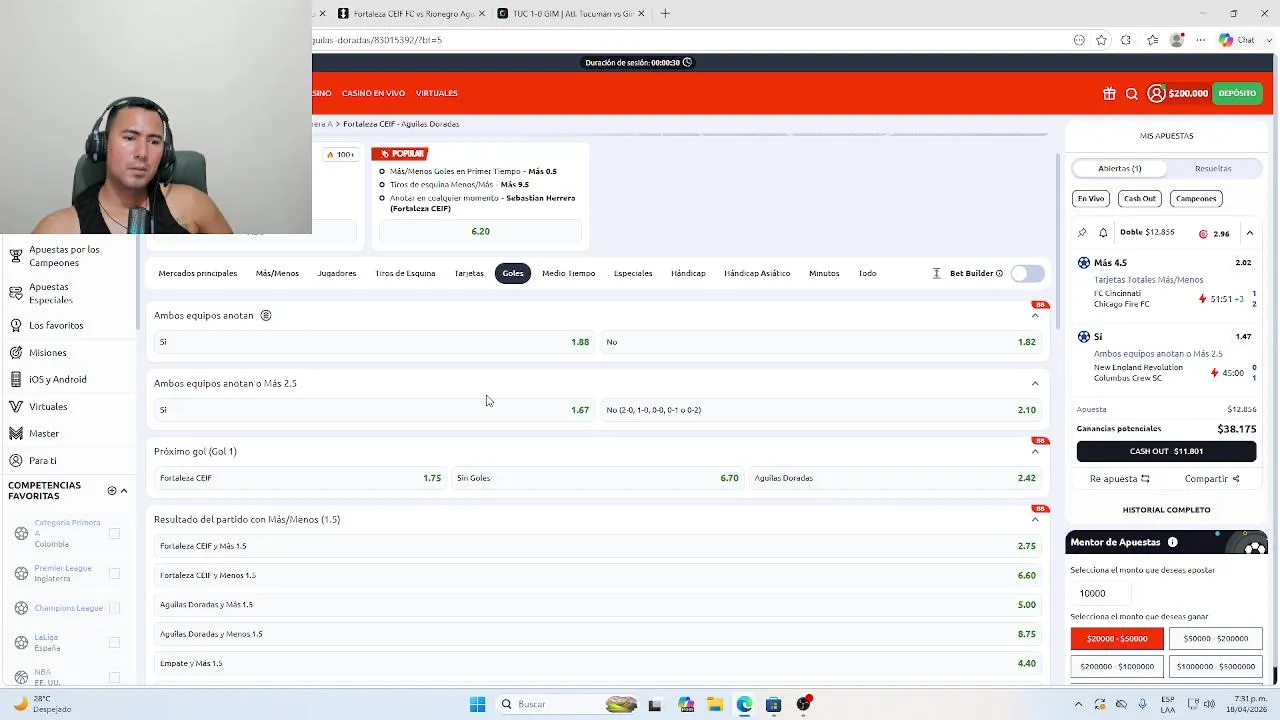Check the Categoría Primera A Colombia checkbox
The width and height of the screenshot is (1280, 720).
point(114,534)
